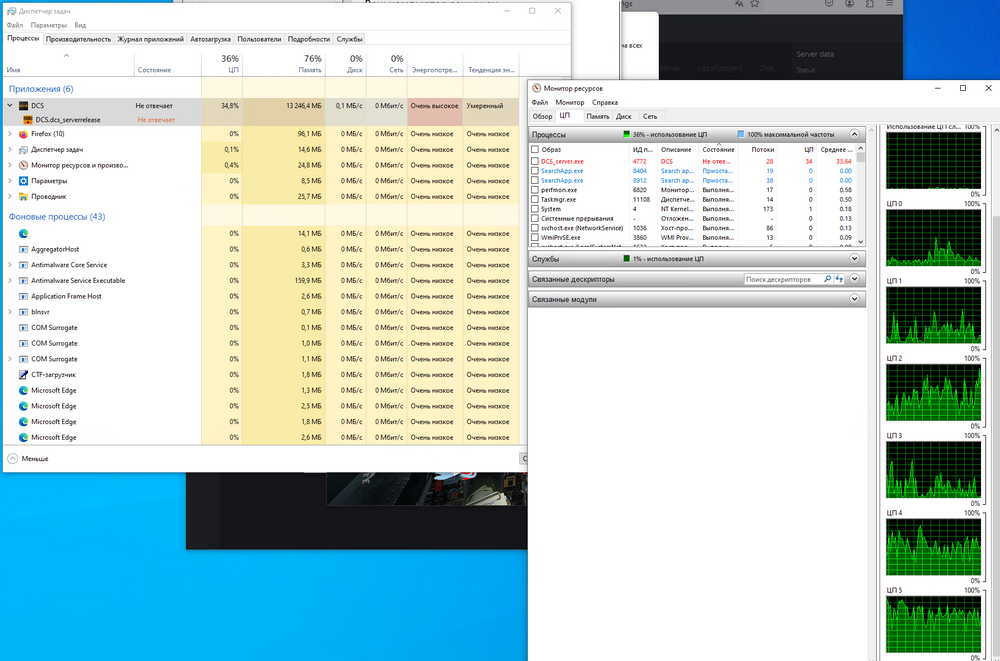Collapse the DCS app group
The height and width of the screenshot is (661, 1000).
point(10,106)
